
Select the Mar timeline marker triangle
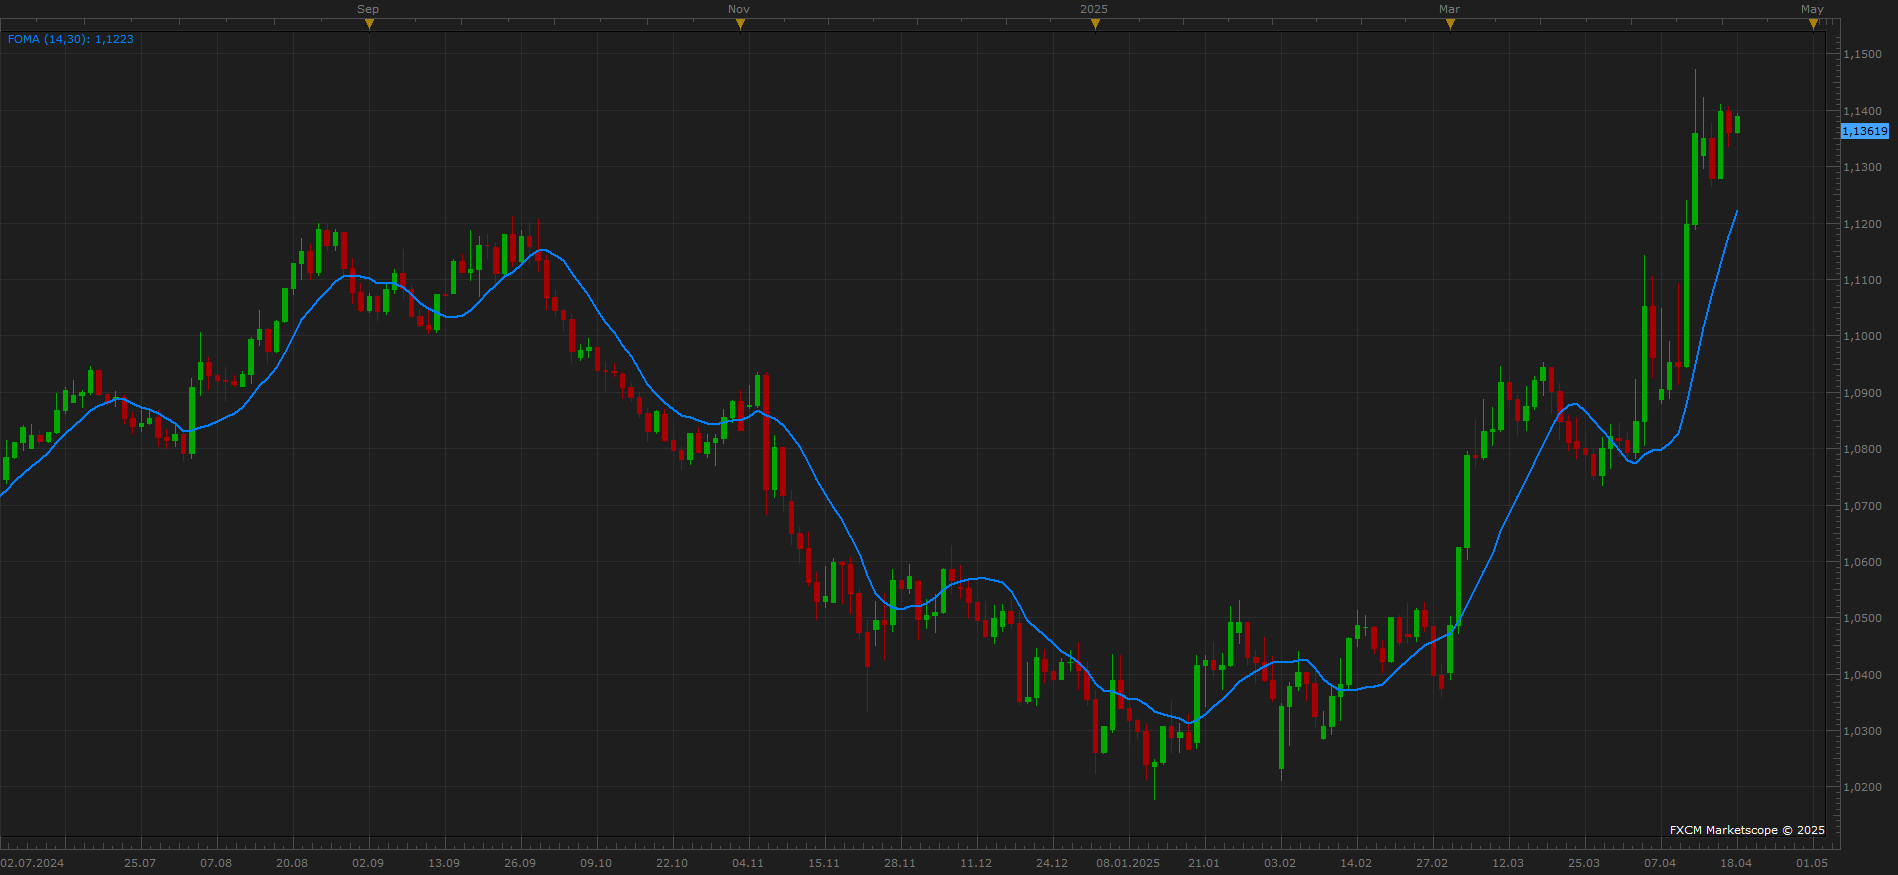(x=1450, y=24)
